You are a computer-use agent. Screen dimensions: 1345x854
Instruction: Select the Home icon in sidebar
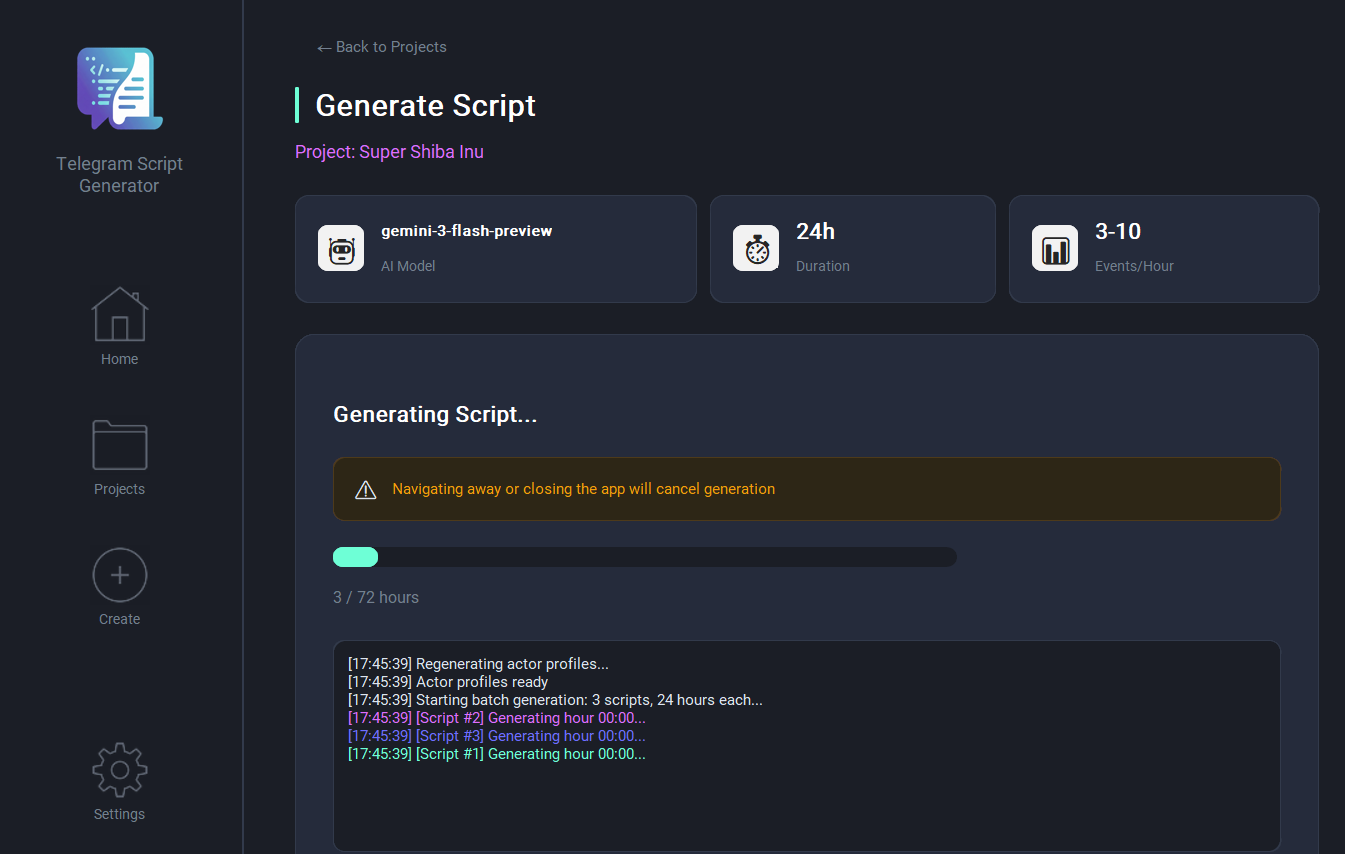(119, 314)
